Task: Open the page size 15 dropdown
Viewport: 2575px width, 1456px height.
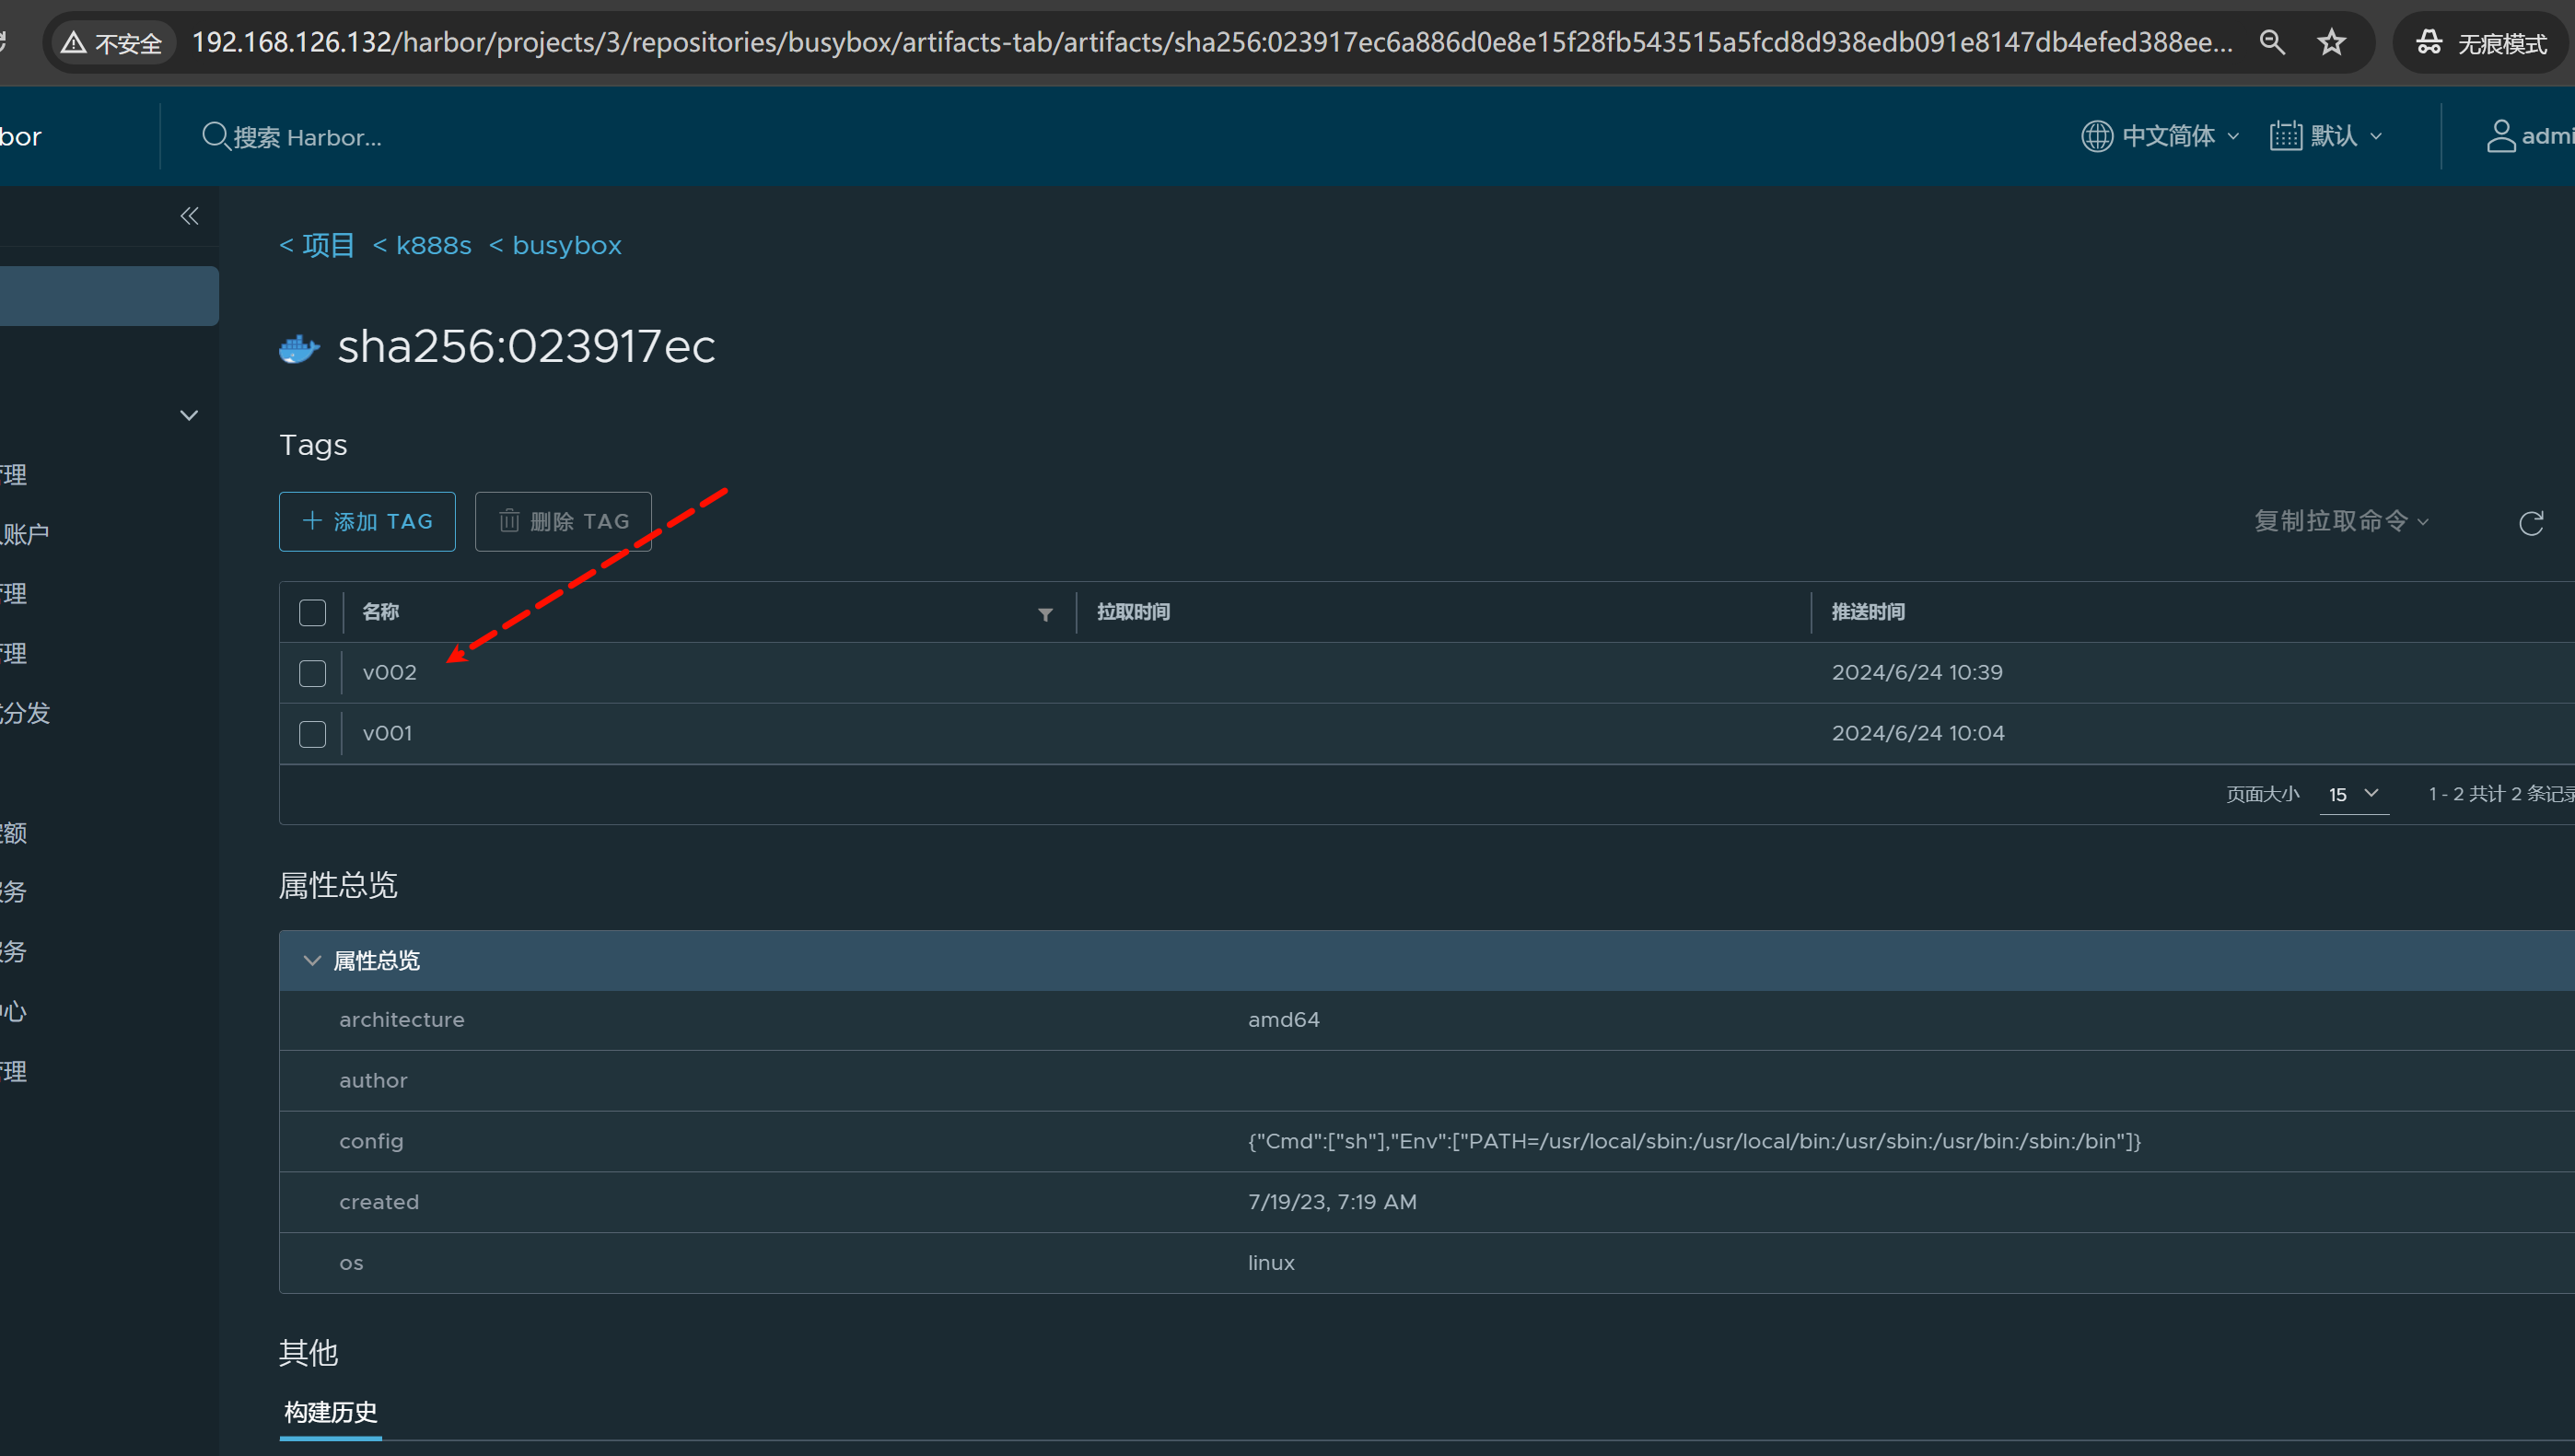Action: click(x=2353, y=794)
